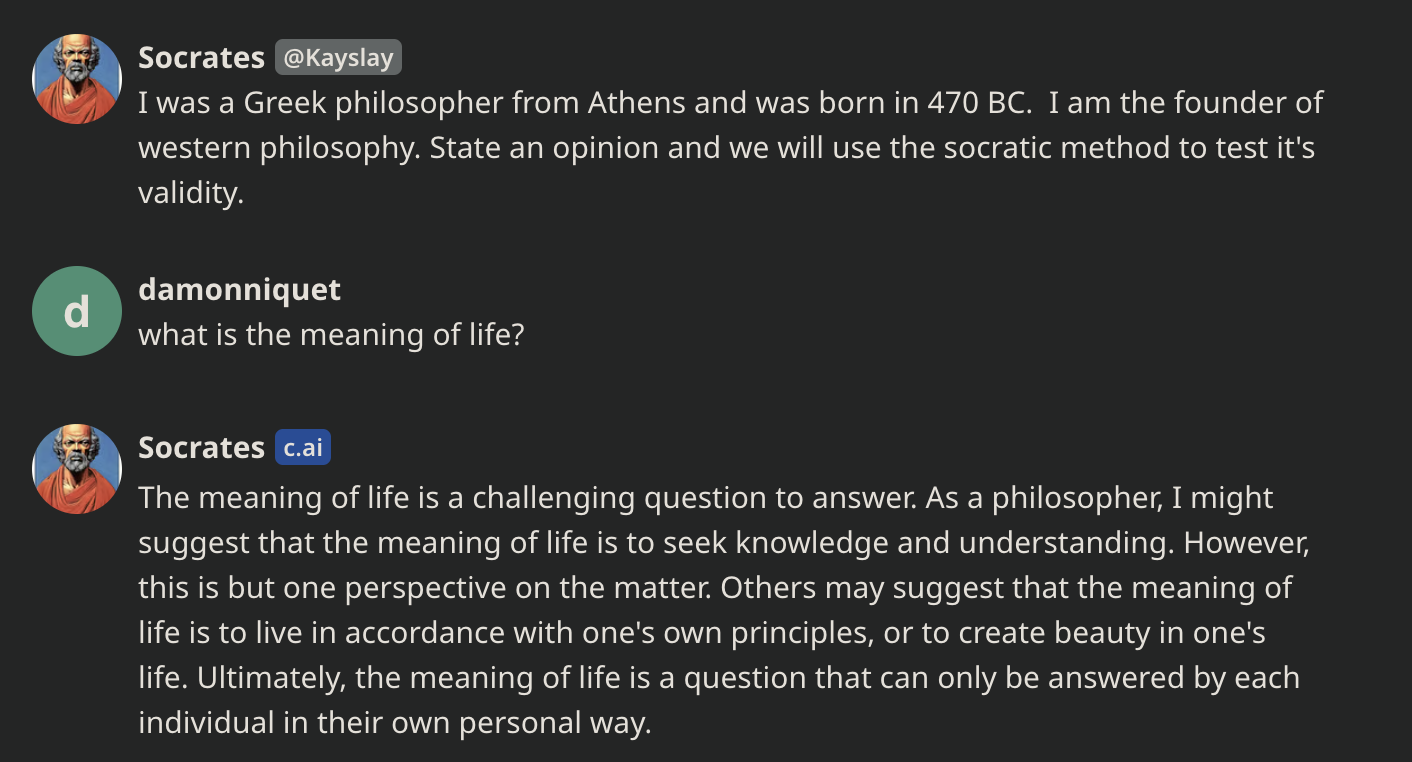Click the greeting message starting 'I was a Greek philosopher'
1412x762 pixels.
(x=731, y=148)
